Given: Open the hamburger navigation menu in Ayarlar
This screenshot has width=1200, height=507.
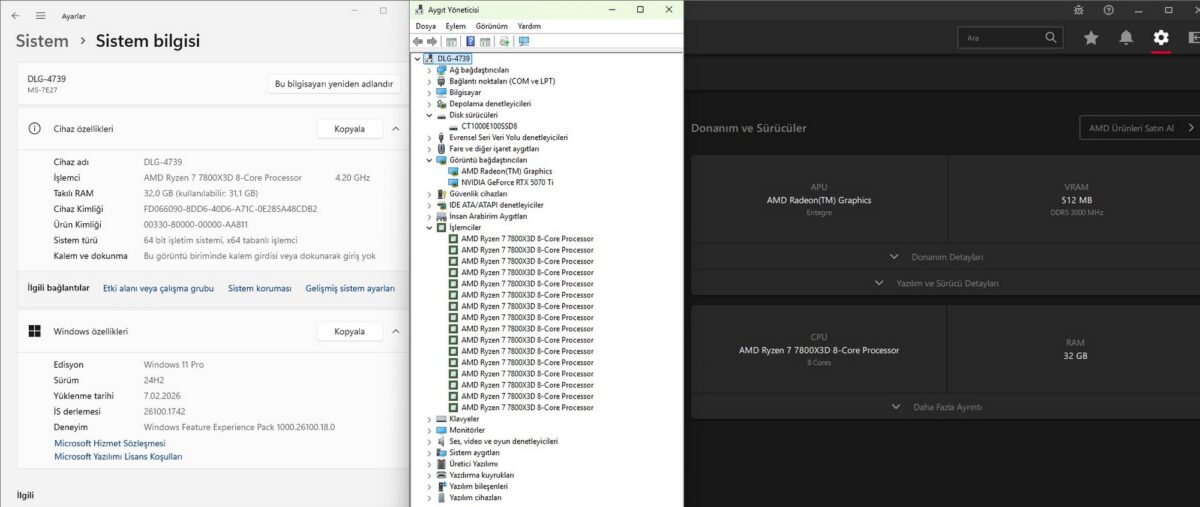Looking at the screenshot, I should (x=40, y=16).
